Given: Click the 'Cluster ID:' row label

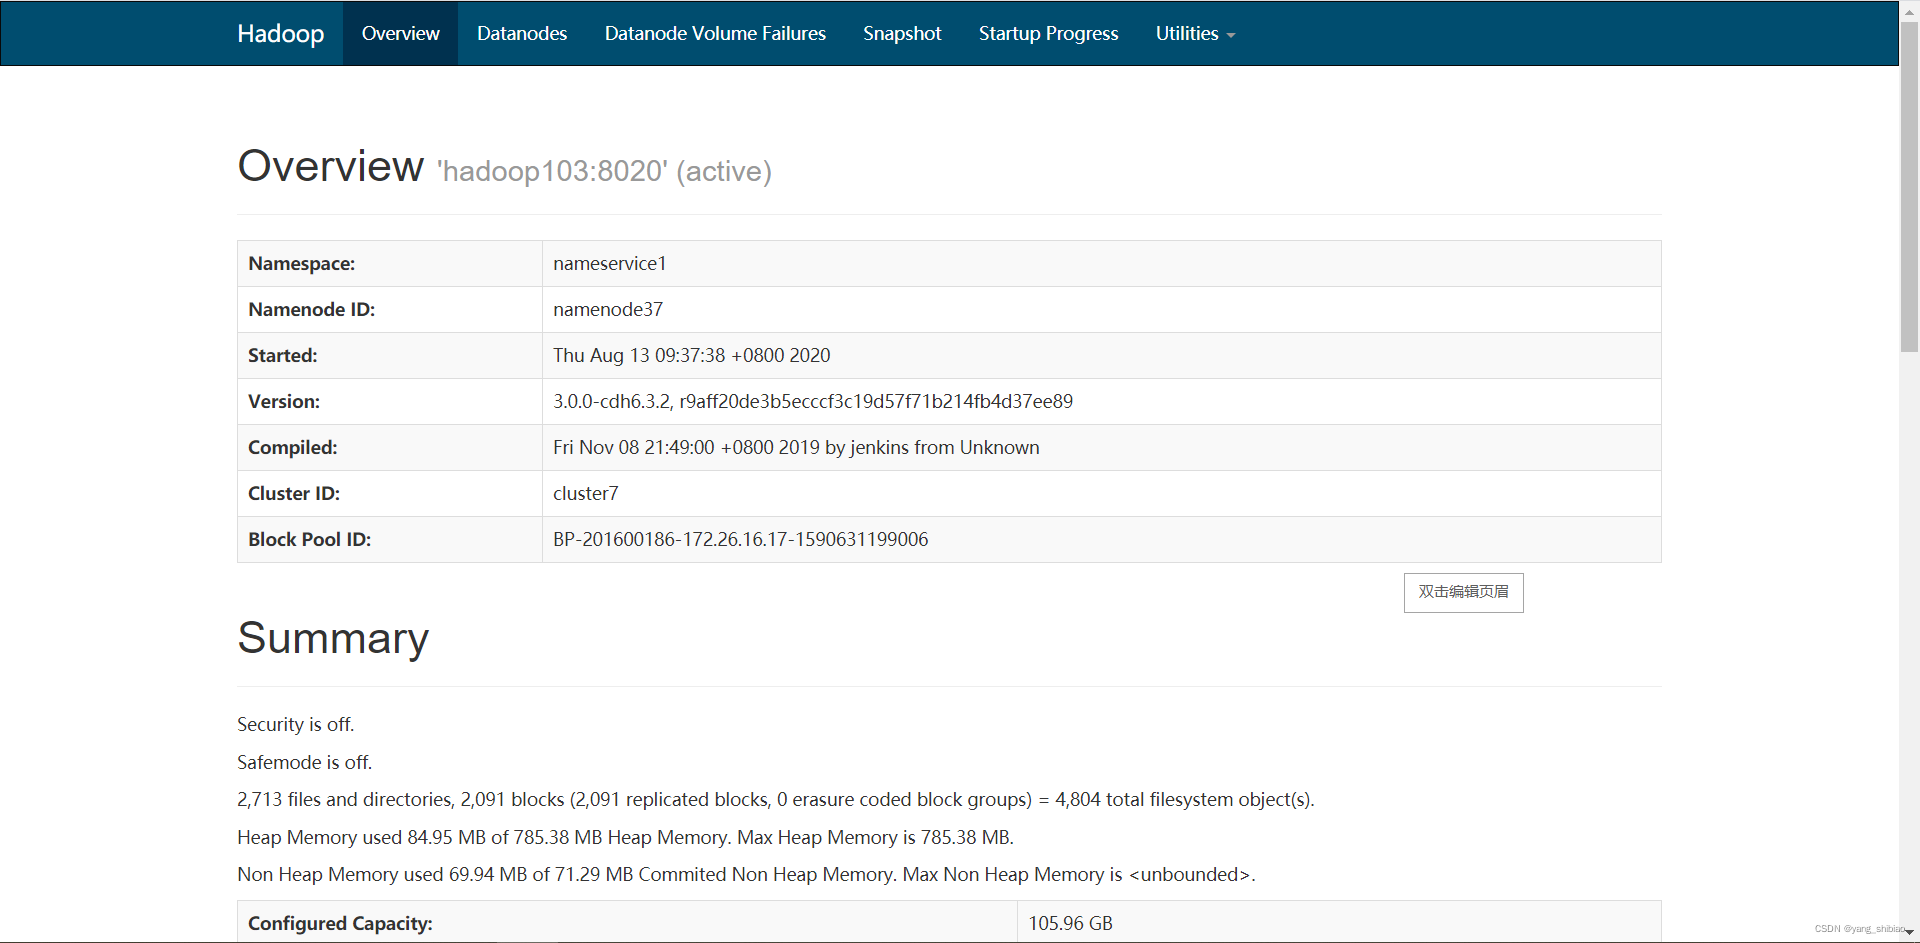Looking at the screenshot, I should click(x=294, y=494).
